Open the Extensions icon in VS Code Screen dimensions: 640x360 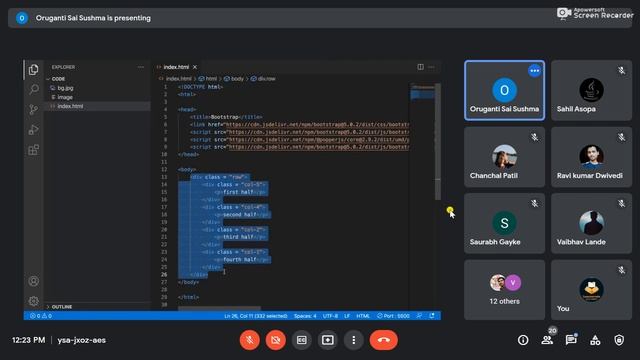point(34,150)
